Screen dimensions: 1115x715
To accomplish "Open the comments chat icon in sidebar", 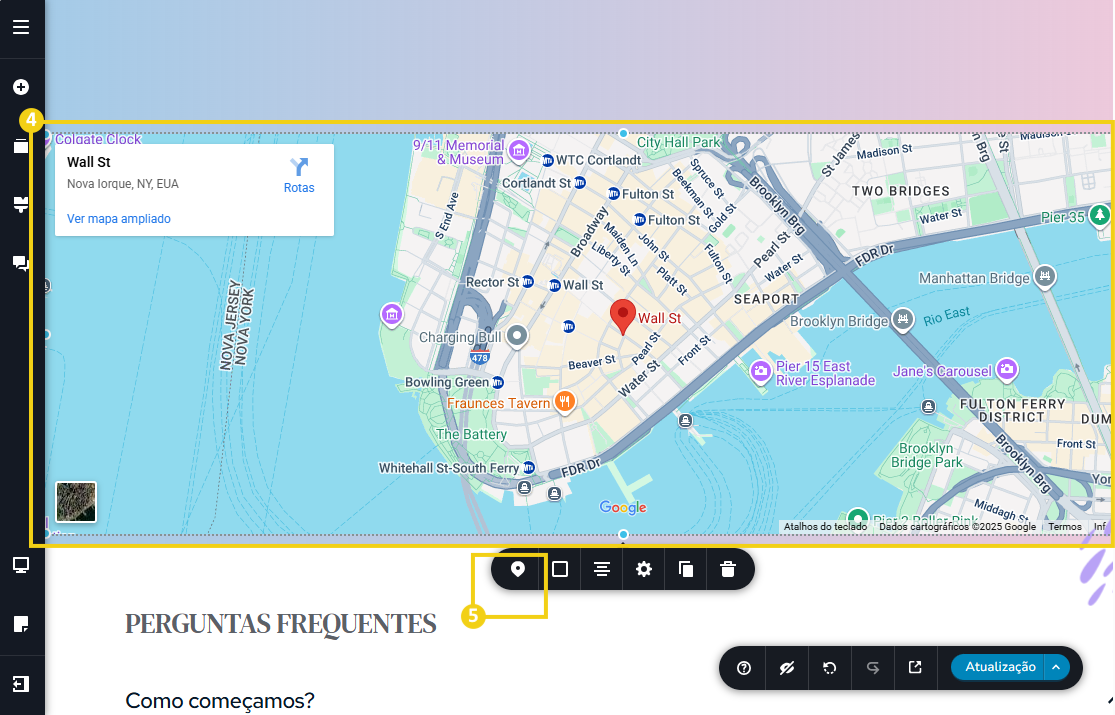I will click(21, 264).
